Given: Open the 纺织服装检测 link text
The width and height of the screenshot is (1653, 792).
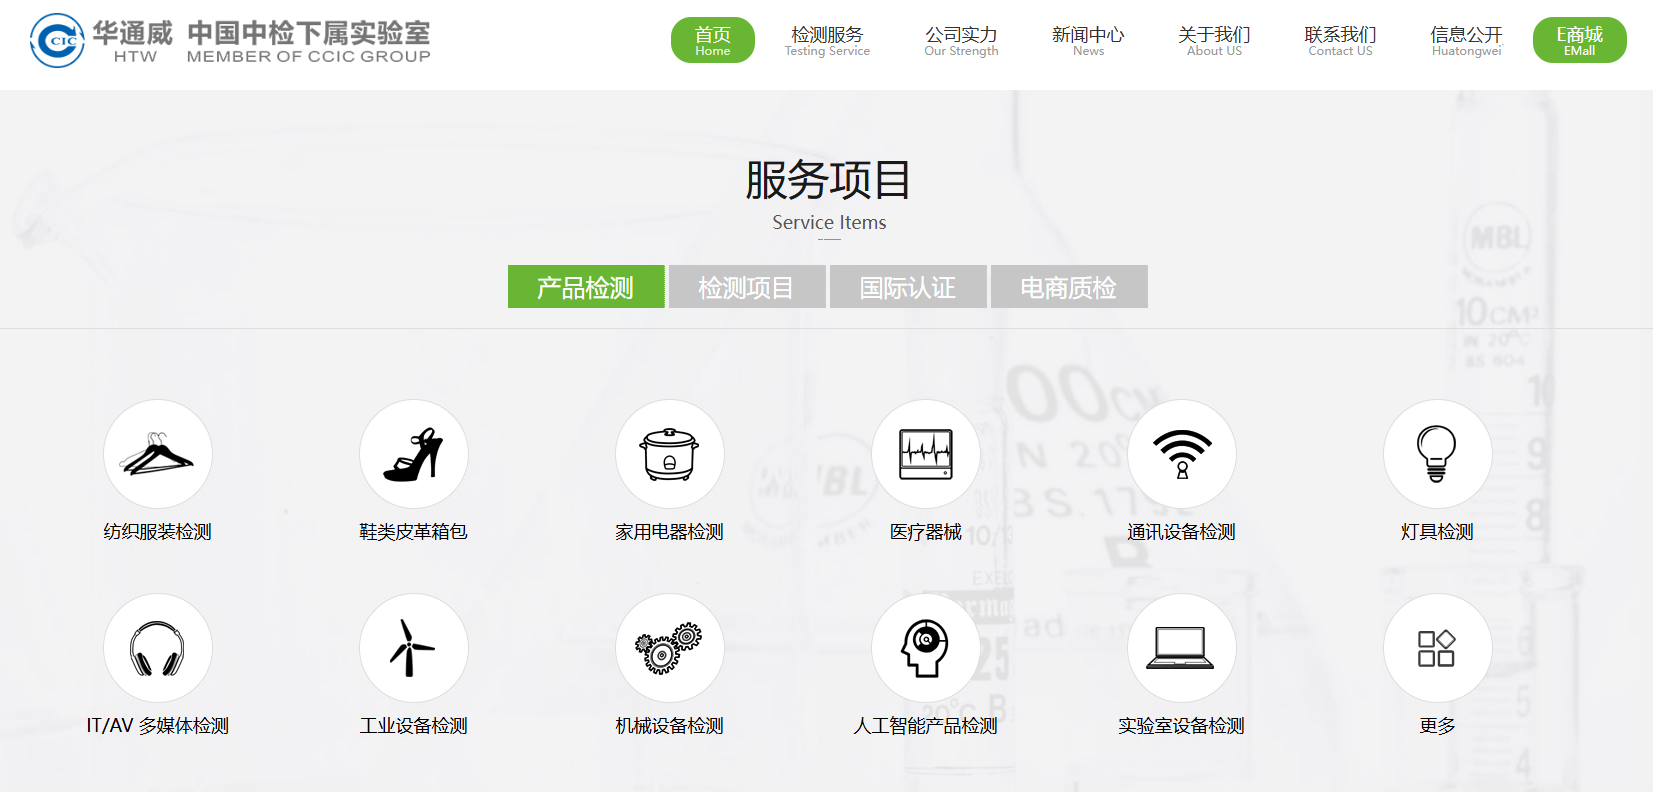Looking at the screenshot, I should (x=158, y=532).
